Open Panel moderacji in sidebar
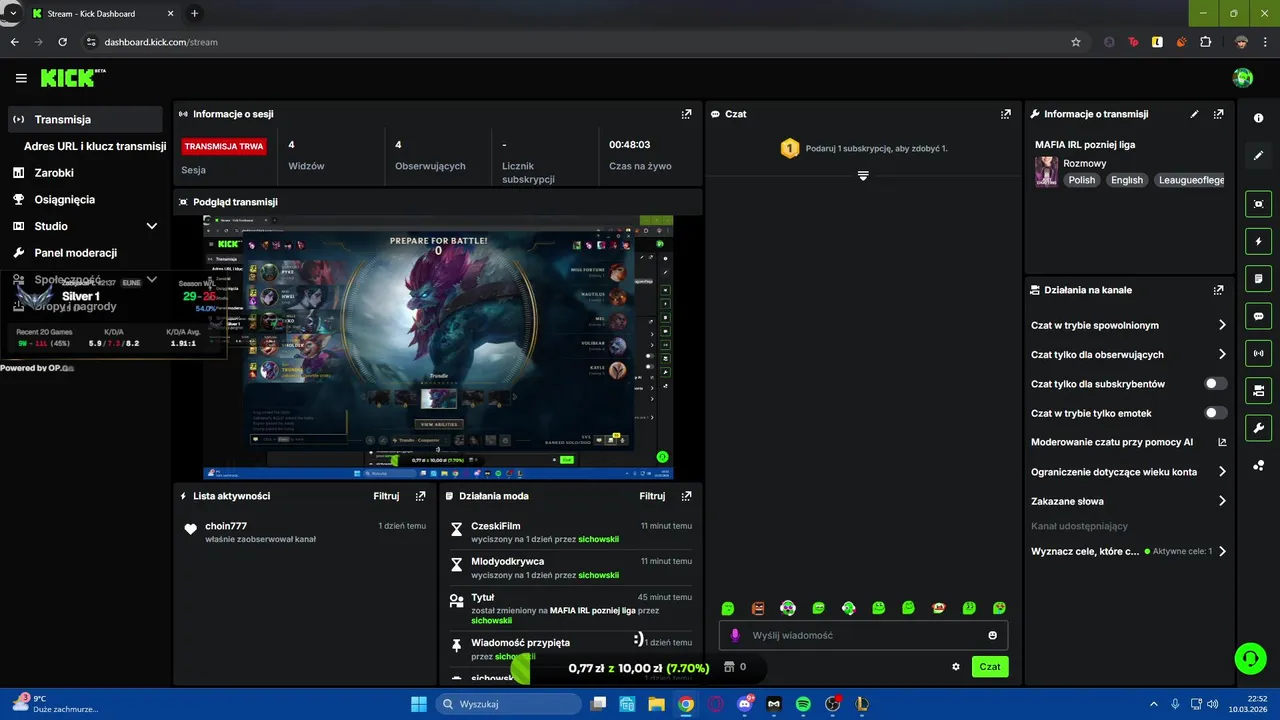Screen dimensions: 1280x720 click(84, 253)
